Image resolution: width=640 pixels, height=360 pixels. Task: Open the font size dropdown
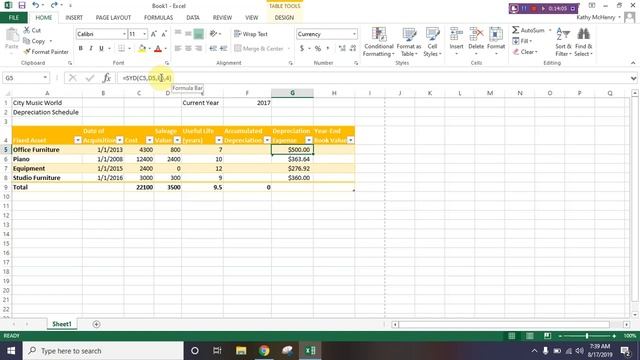pyautogui.click(x=144, y=34)
